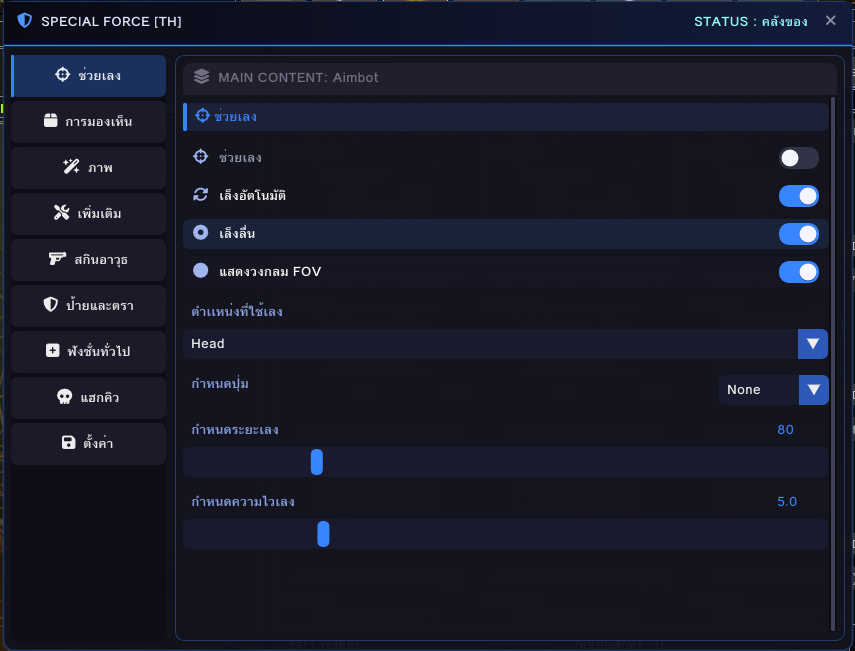Click the box icon next to การมองเห็น
Viewport: 855px width, 651px height.
50,120
